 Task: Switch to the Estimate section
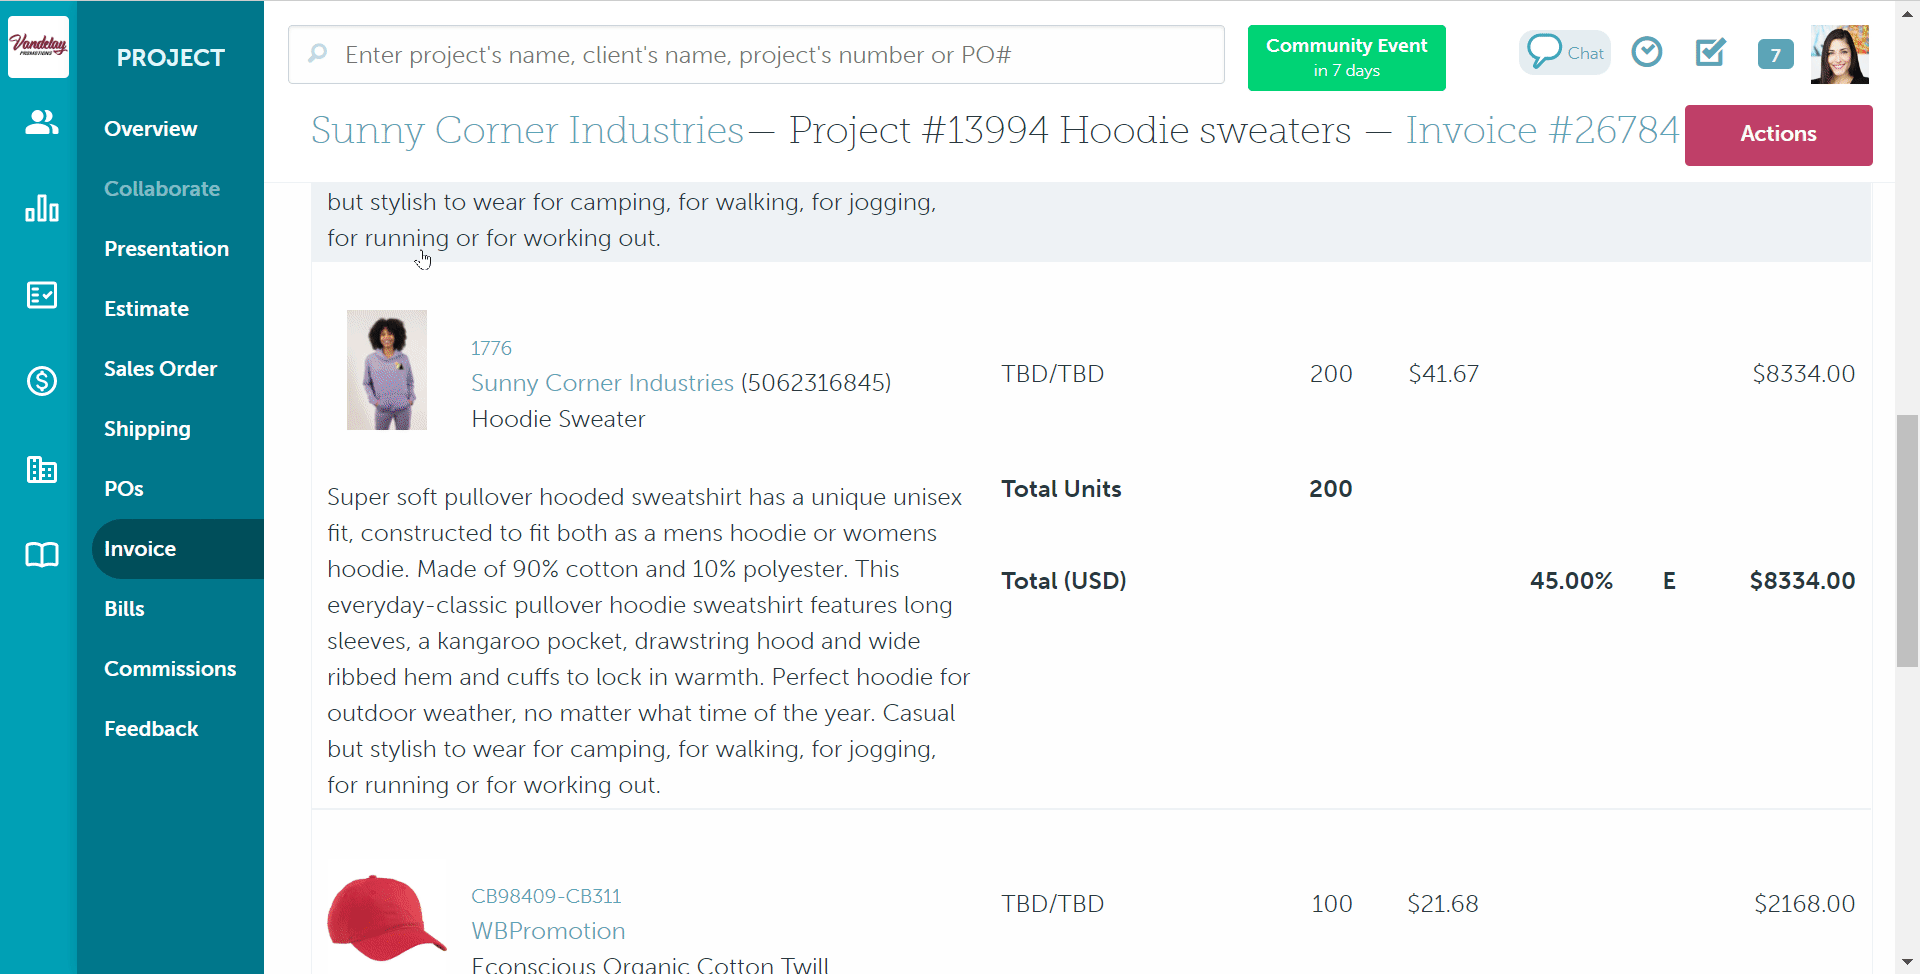(x=146, y=309)
